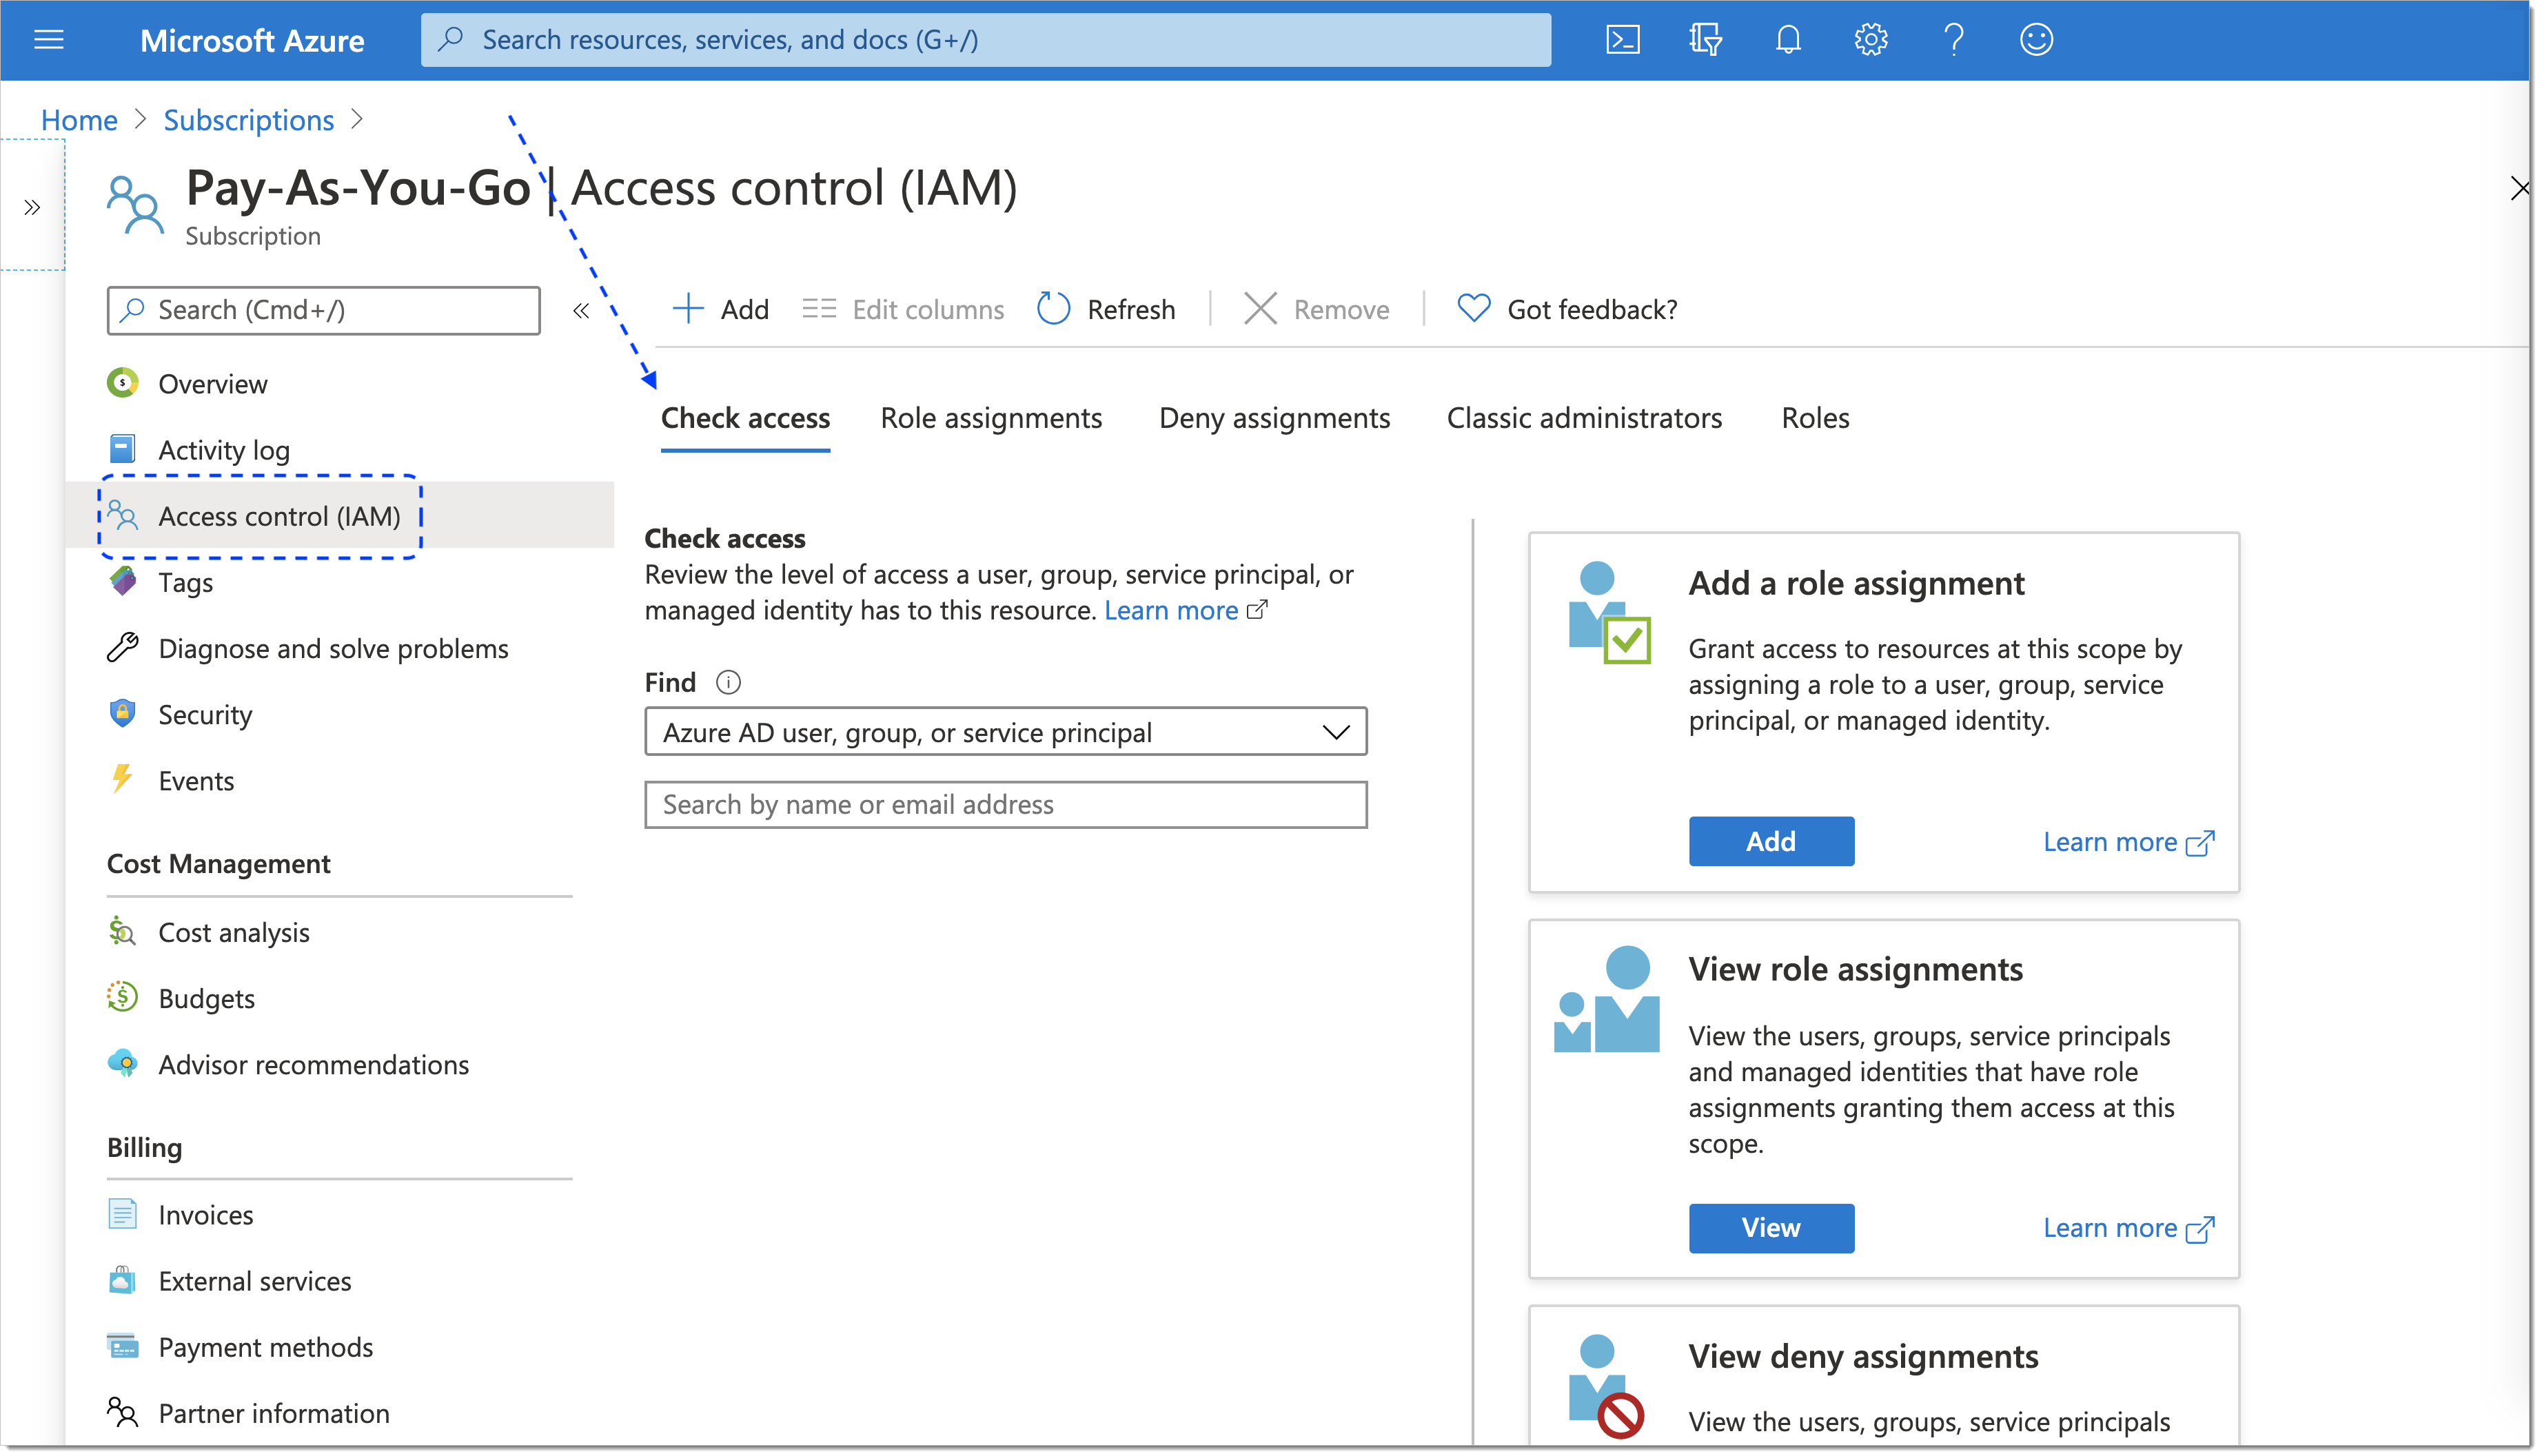2540x1456 pixels.
Task: Open the hamburger portal menu
Action: pos(48,40)
